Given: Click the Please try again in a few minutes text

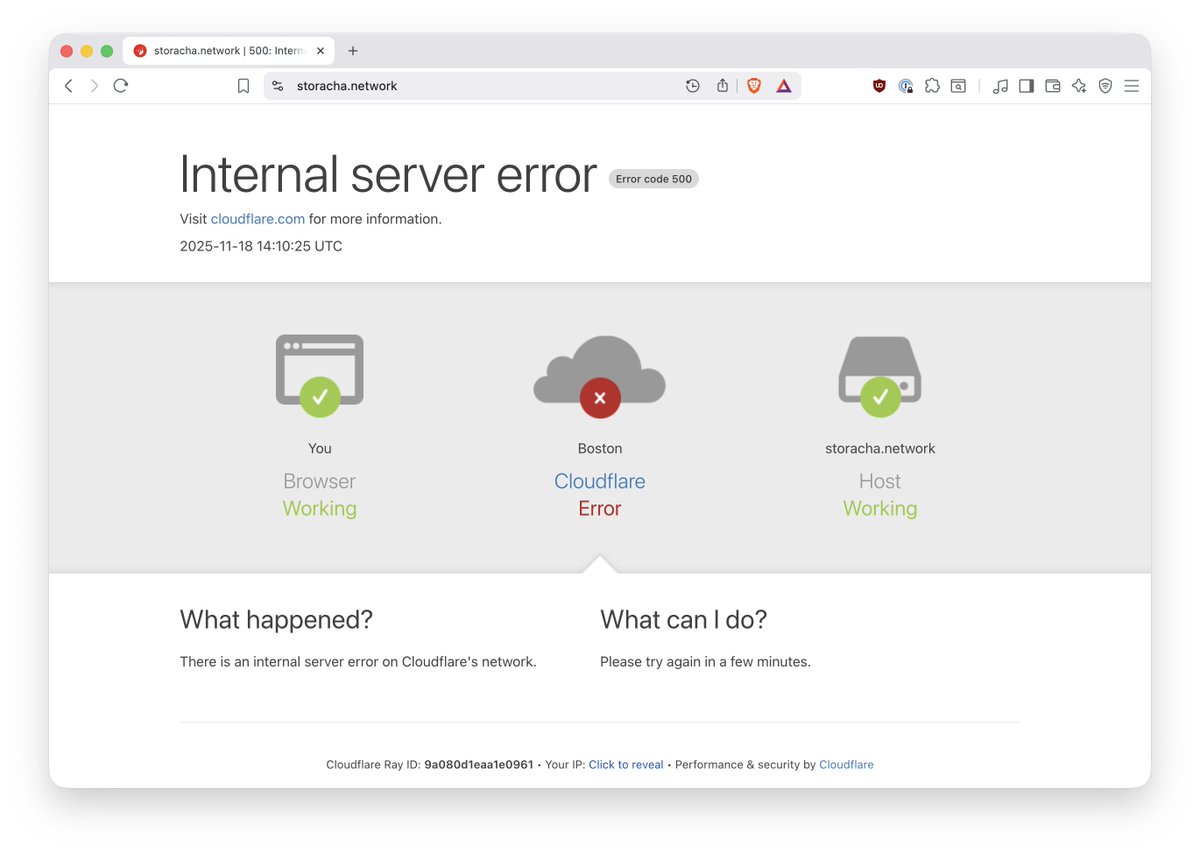Looking at the screenshot, I should click(705, 661).
